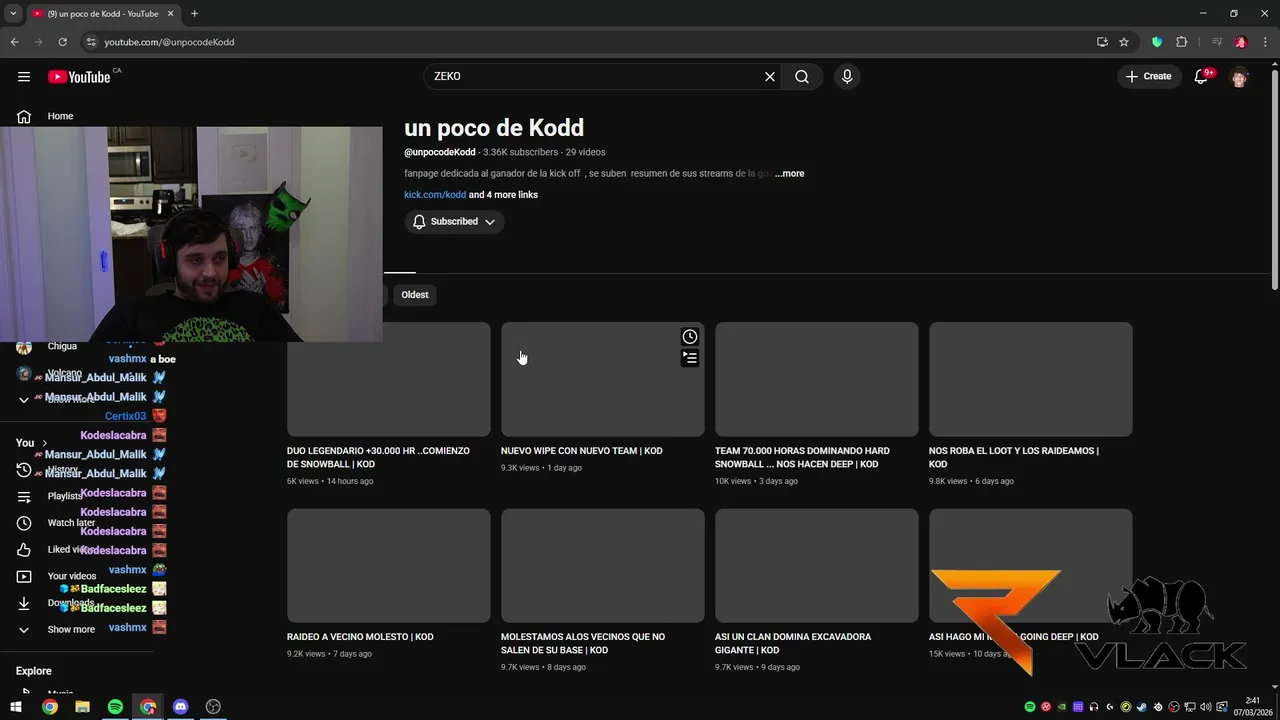Close the un poco de Kodd tab
Screen dimensions: 1280x720
(171, 14)
